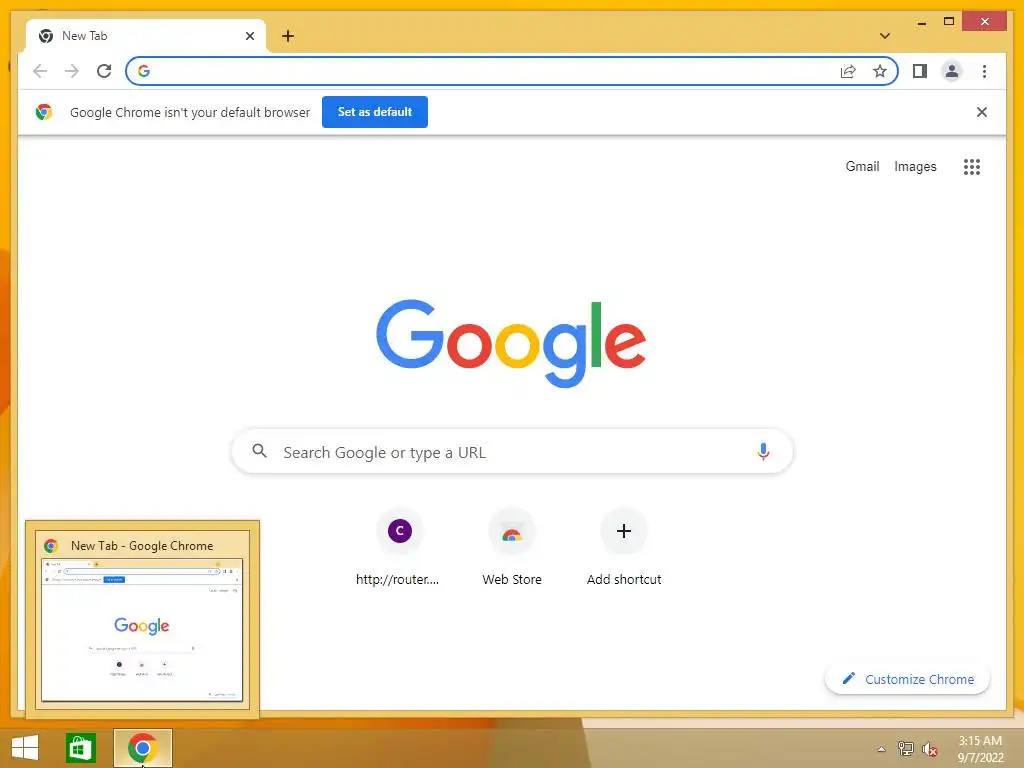Open the profile avatar menu
The image size is (1024, 768).
coord(952,71)
